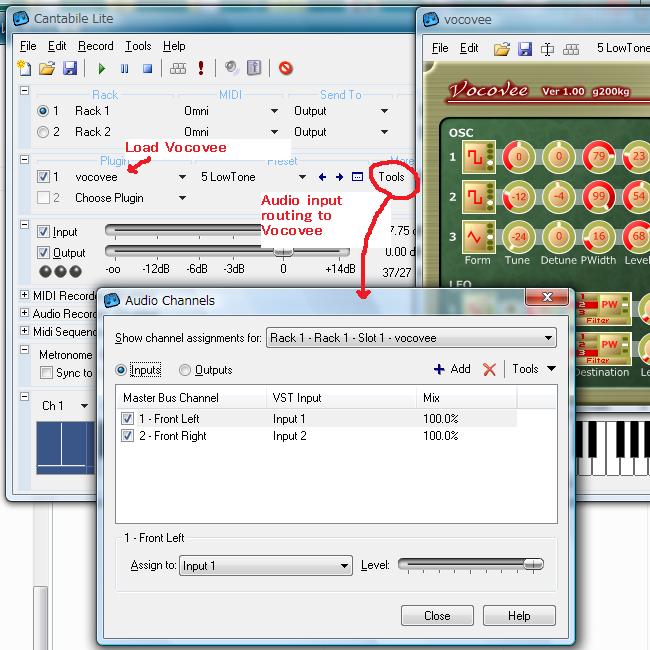Viewport: 650px width, 650px height.
Task: Save the session with Cantabile's floppy icon
Action: (70, 68)
